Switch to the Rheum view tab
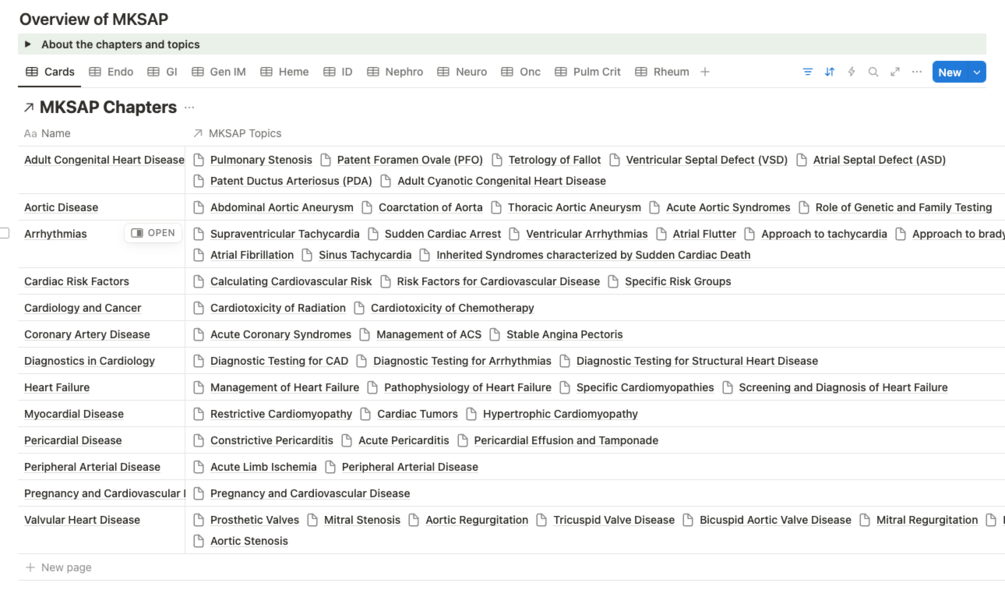The width and height of the screenshot is (1005, 597). [x=662, y=72]
